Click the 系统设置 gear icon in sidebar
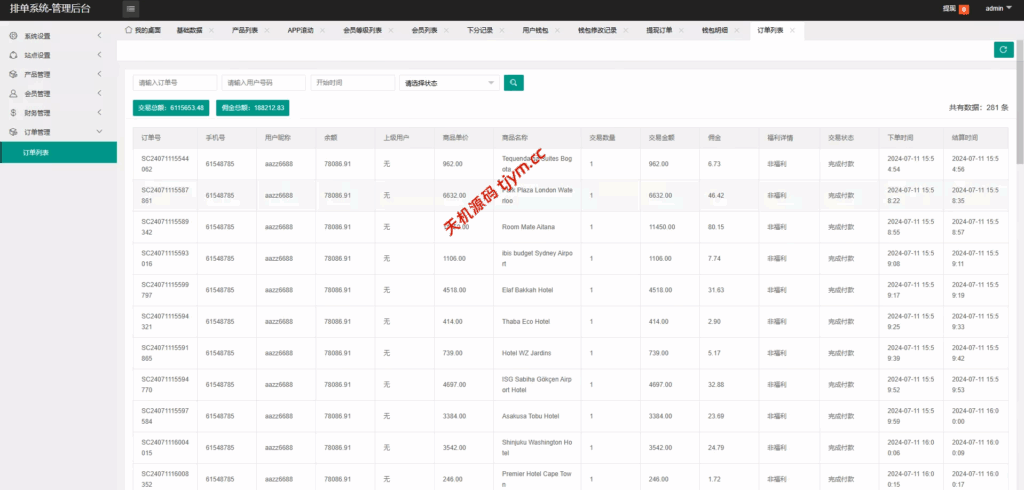Screen dimensions: 1024x490 13,36
